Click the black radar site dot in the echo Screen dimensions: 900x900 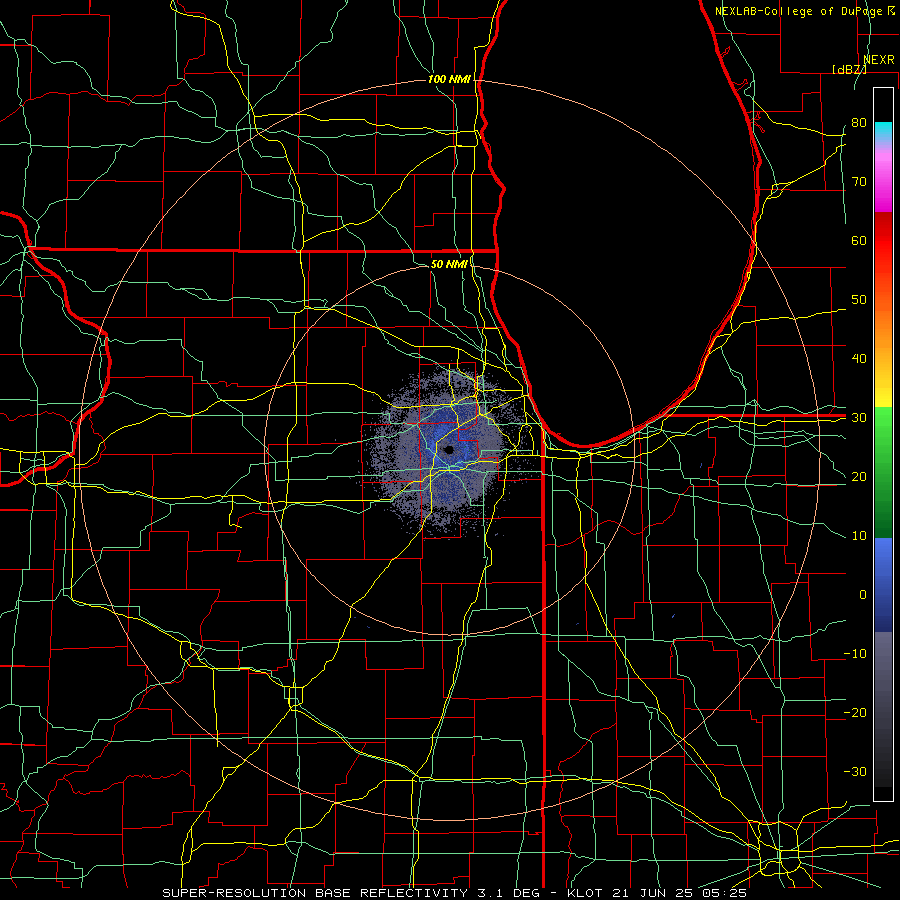(449, 449)
